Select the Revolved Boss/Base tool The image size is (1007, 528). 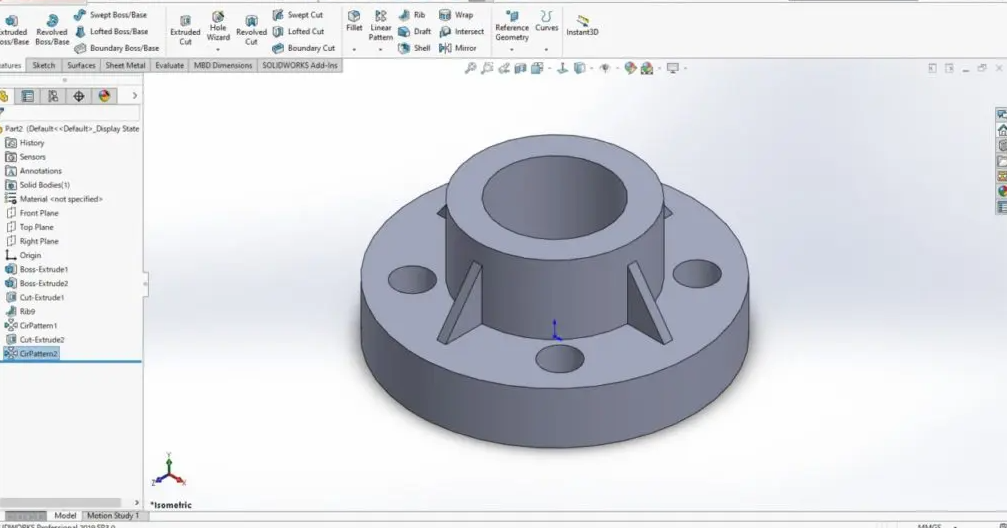52,30
